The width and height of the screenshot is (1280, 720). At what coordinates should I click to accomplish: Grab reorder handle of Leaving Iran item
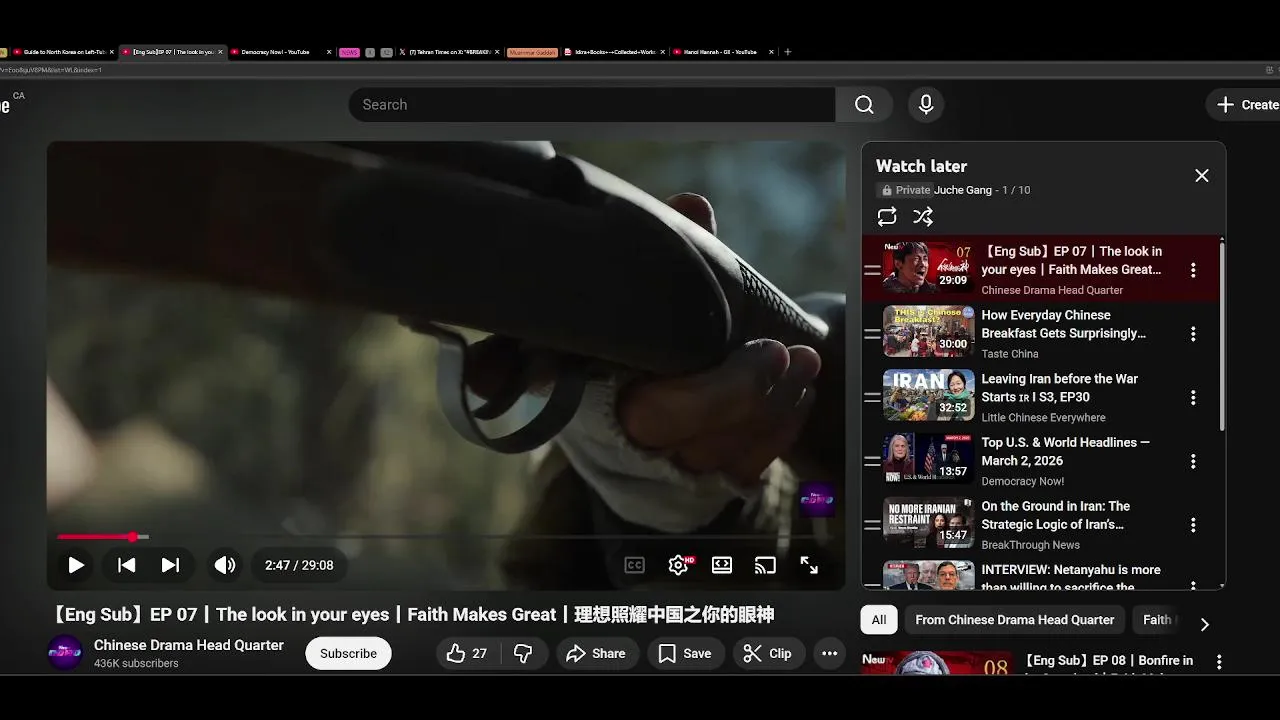(x=872, y=398)
